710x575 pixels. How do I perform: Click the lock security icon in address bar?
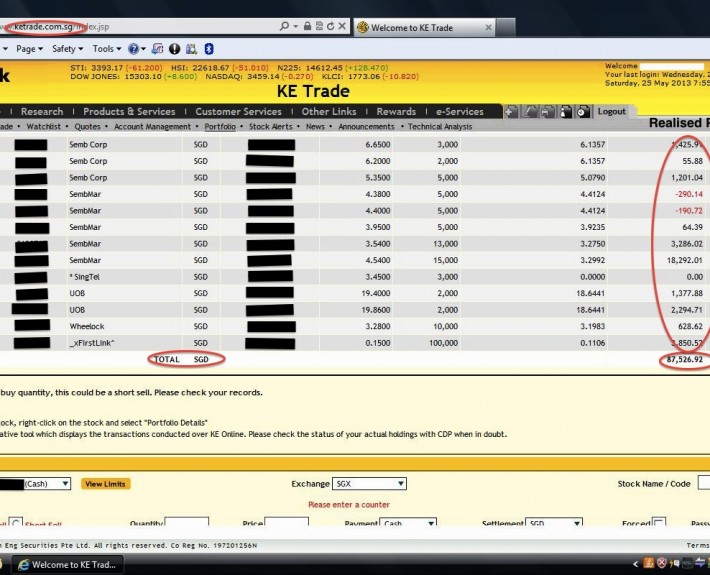[x=306, y=27]
